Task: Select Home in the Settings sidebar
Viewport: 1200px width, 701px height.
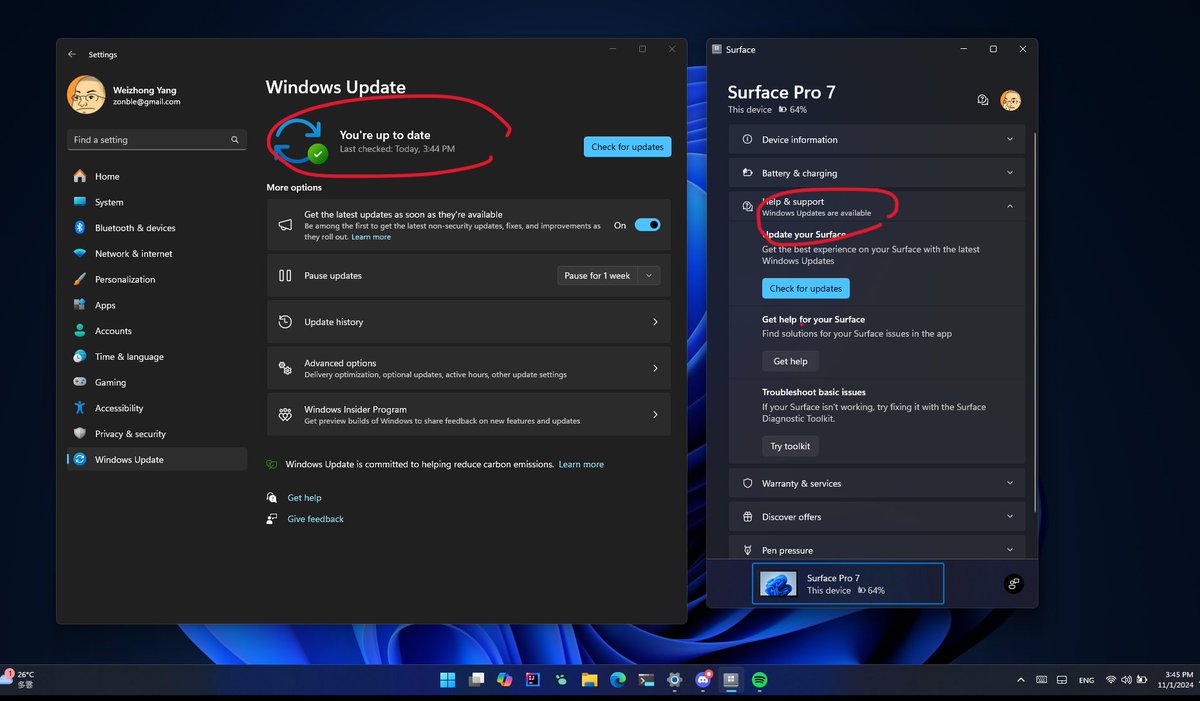Action: (x=157, y=176)
